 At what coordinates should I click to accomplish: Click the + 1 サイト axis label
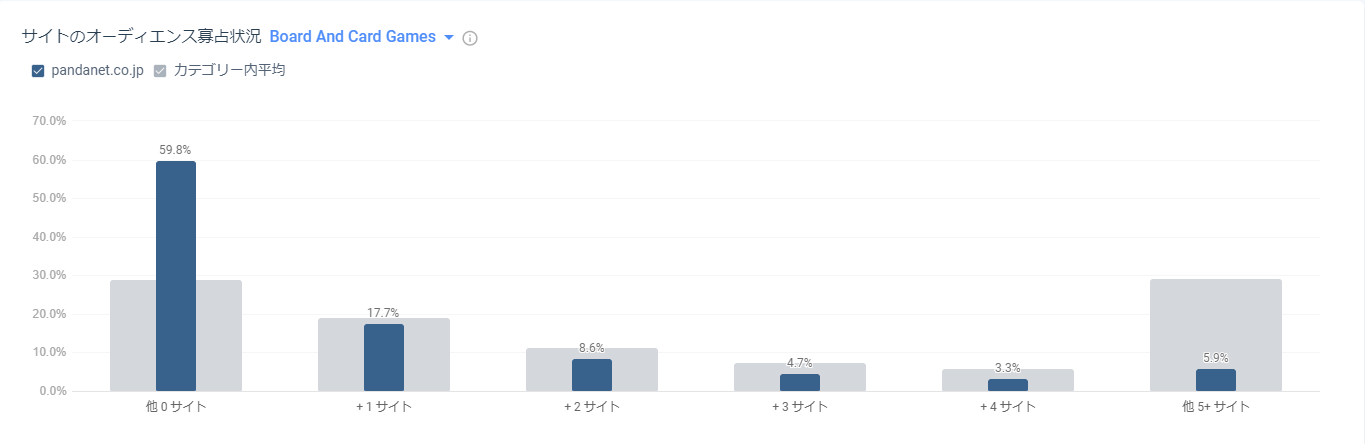click(x=384, y=407)
